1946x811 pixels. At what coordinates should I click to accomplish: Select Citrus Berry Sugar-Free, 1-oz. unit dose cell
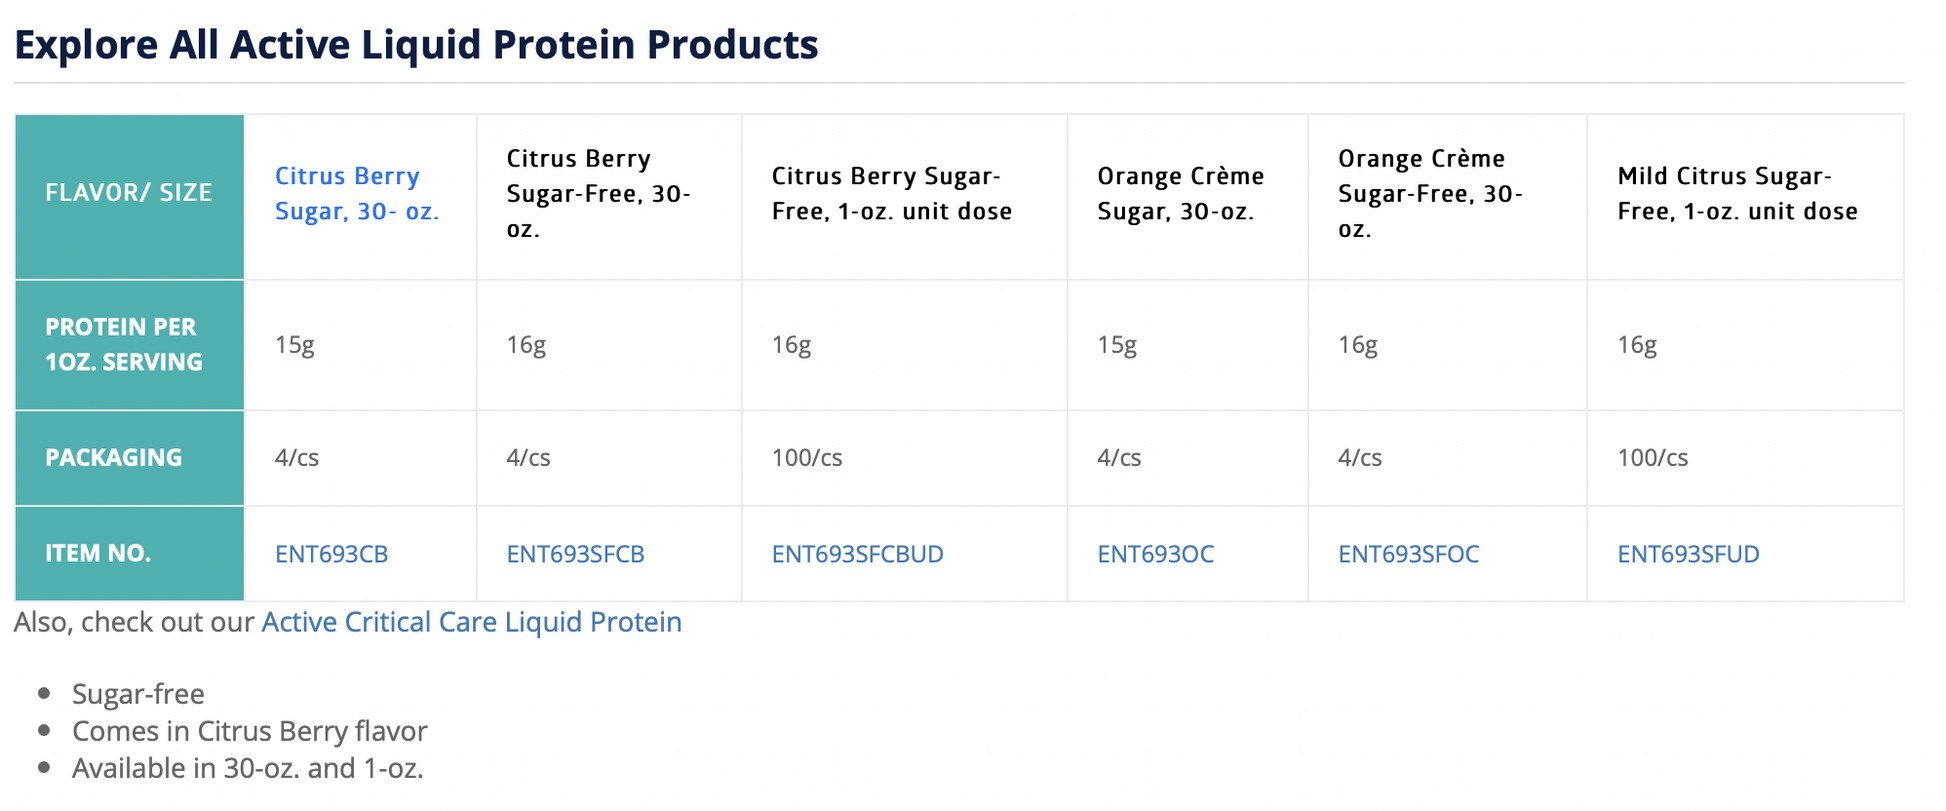(x=891, y=194)
